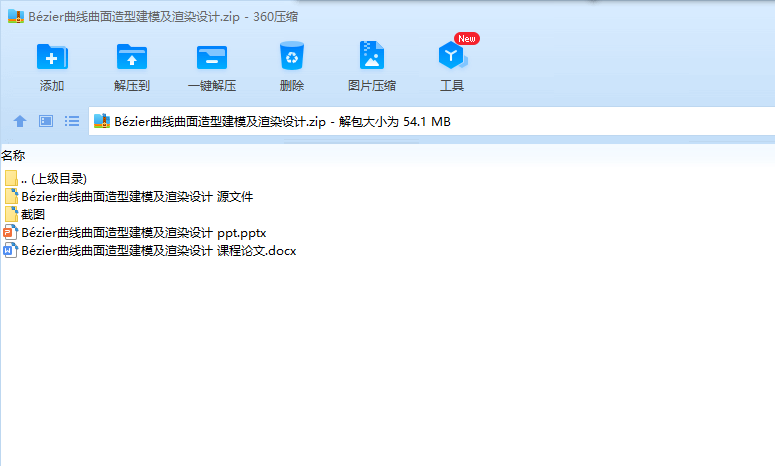Click the PowerPoint file icon for ppt.pptx
The height and width of the screenshot is (466, 775).
point(10,233)
